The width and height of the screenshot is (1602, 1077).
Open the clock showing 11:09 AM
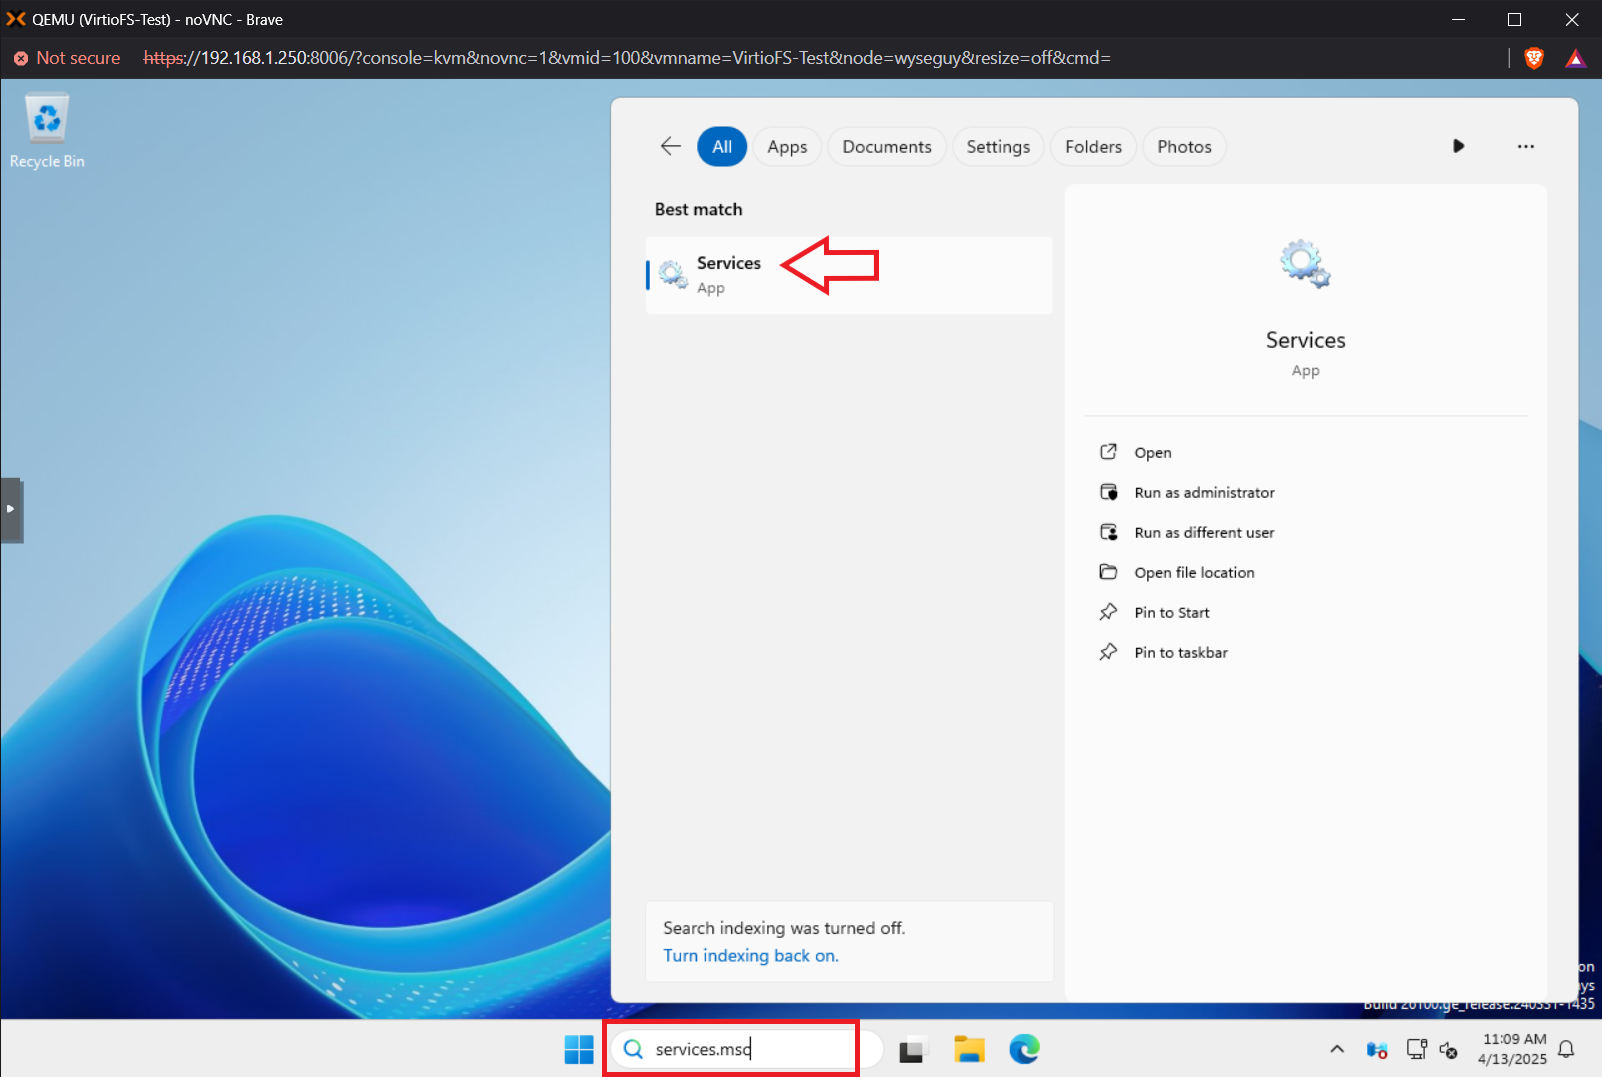[1513, 1049]
